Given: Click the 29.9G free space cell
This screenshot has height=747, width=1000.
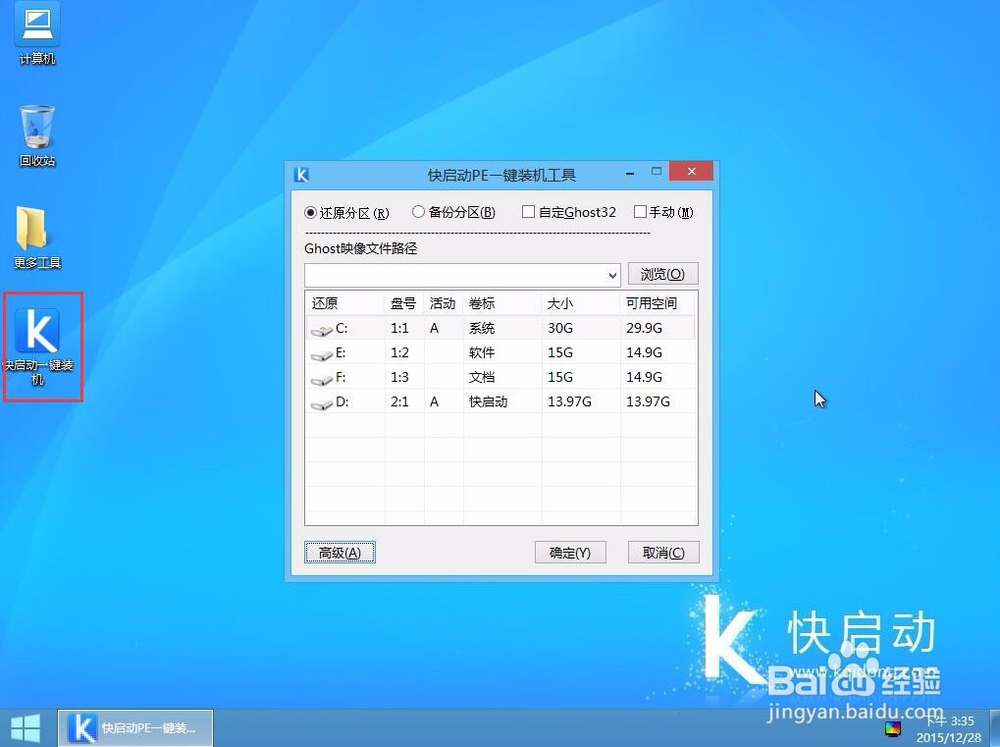Looking at the screenshot, I should 644,328.
